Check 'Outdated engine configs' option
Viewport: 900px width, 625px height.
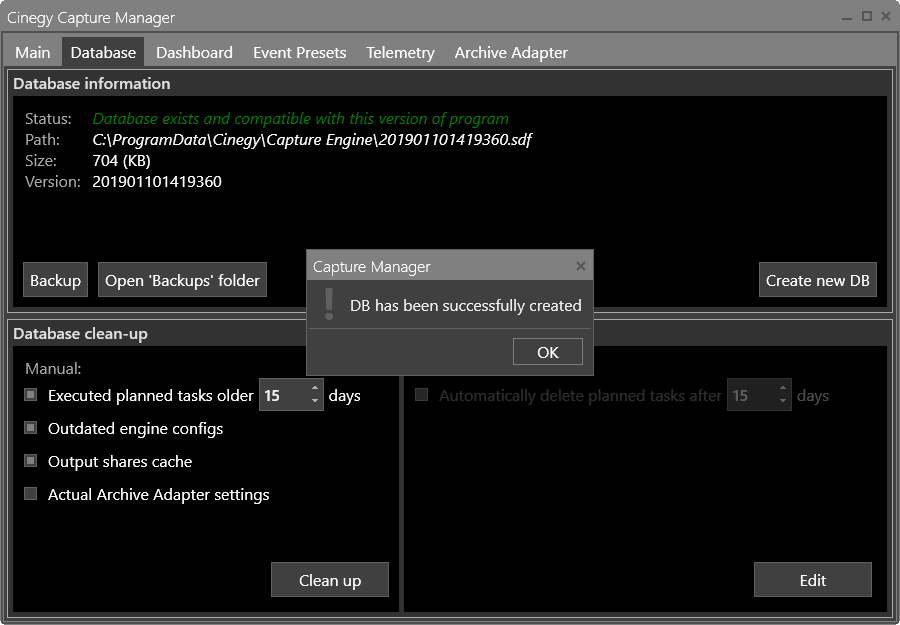pos(30,428)
